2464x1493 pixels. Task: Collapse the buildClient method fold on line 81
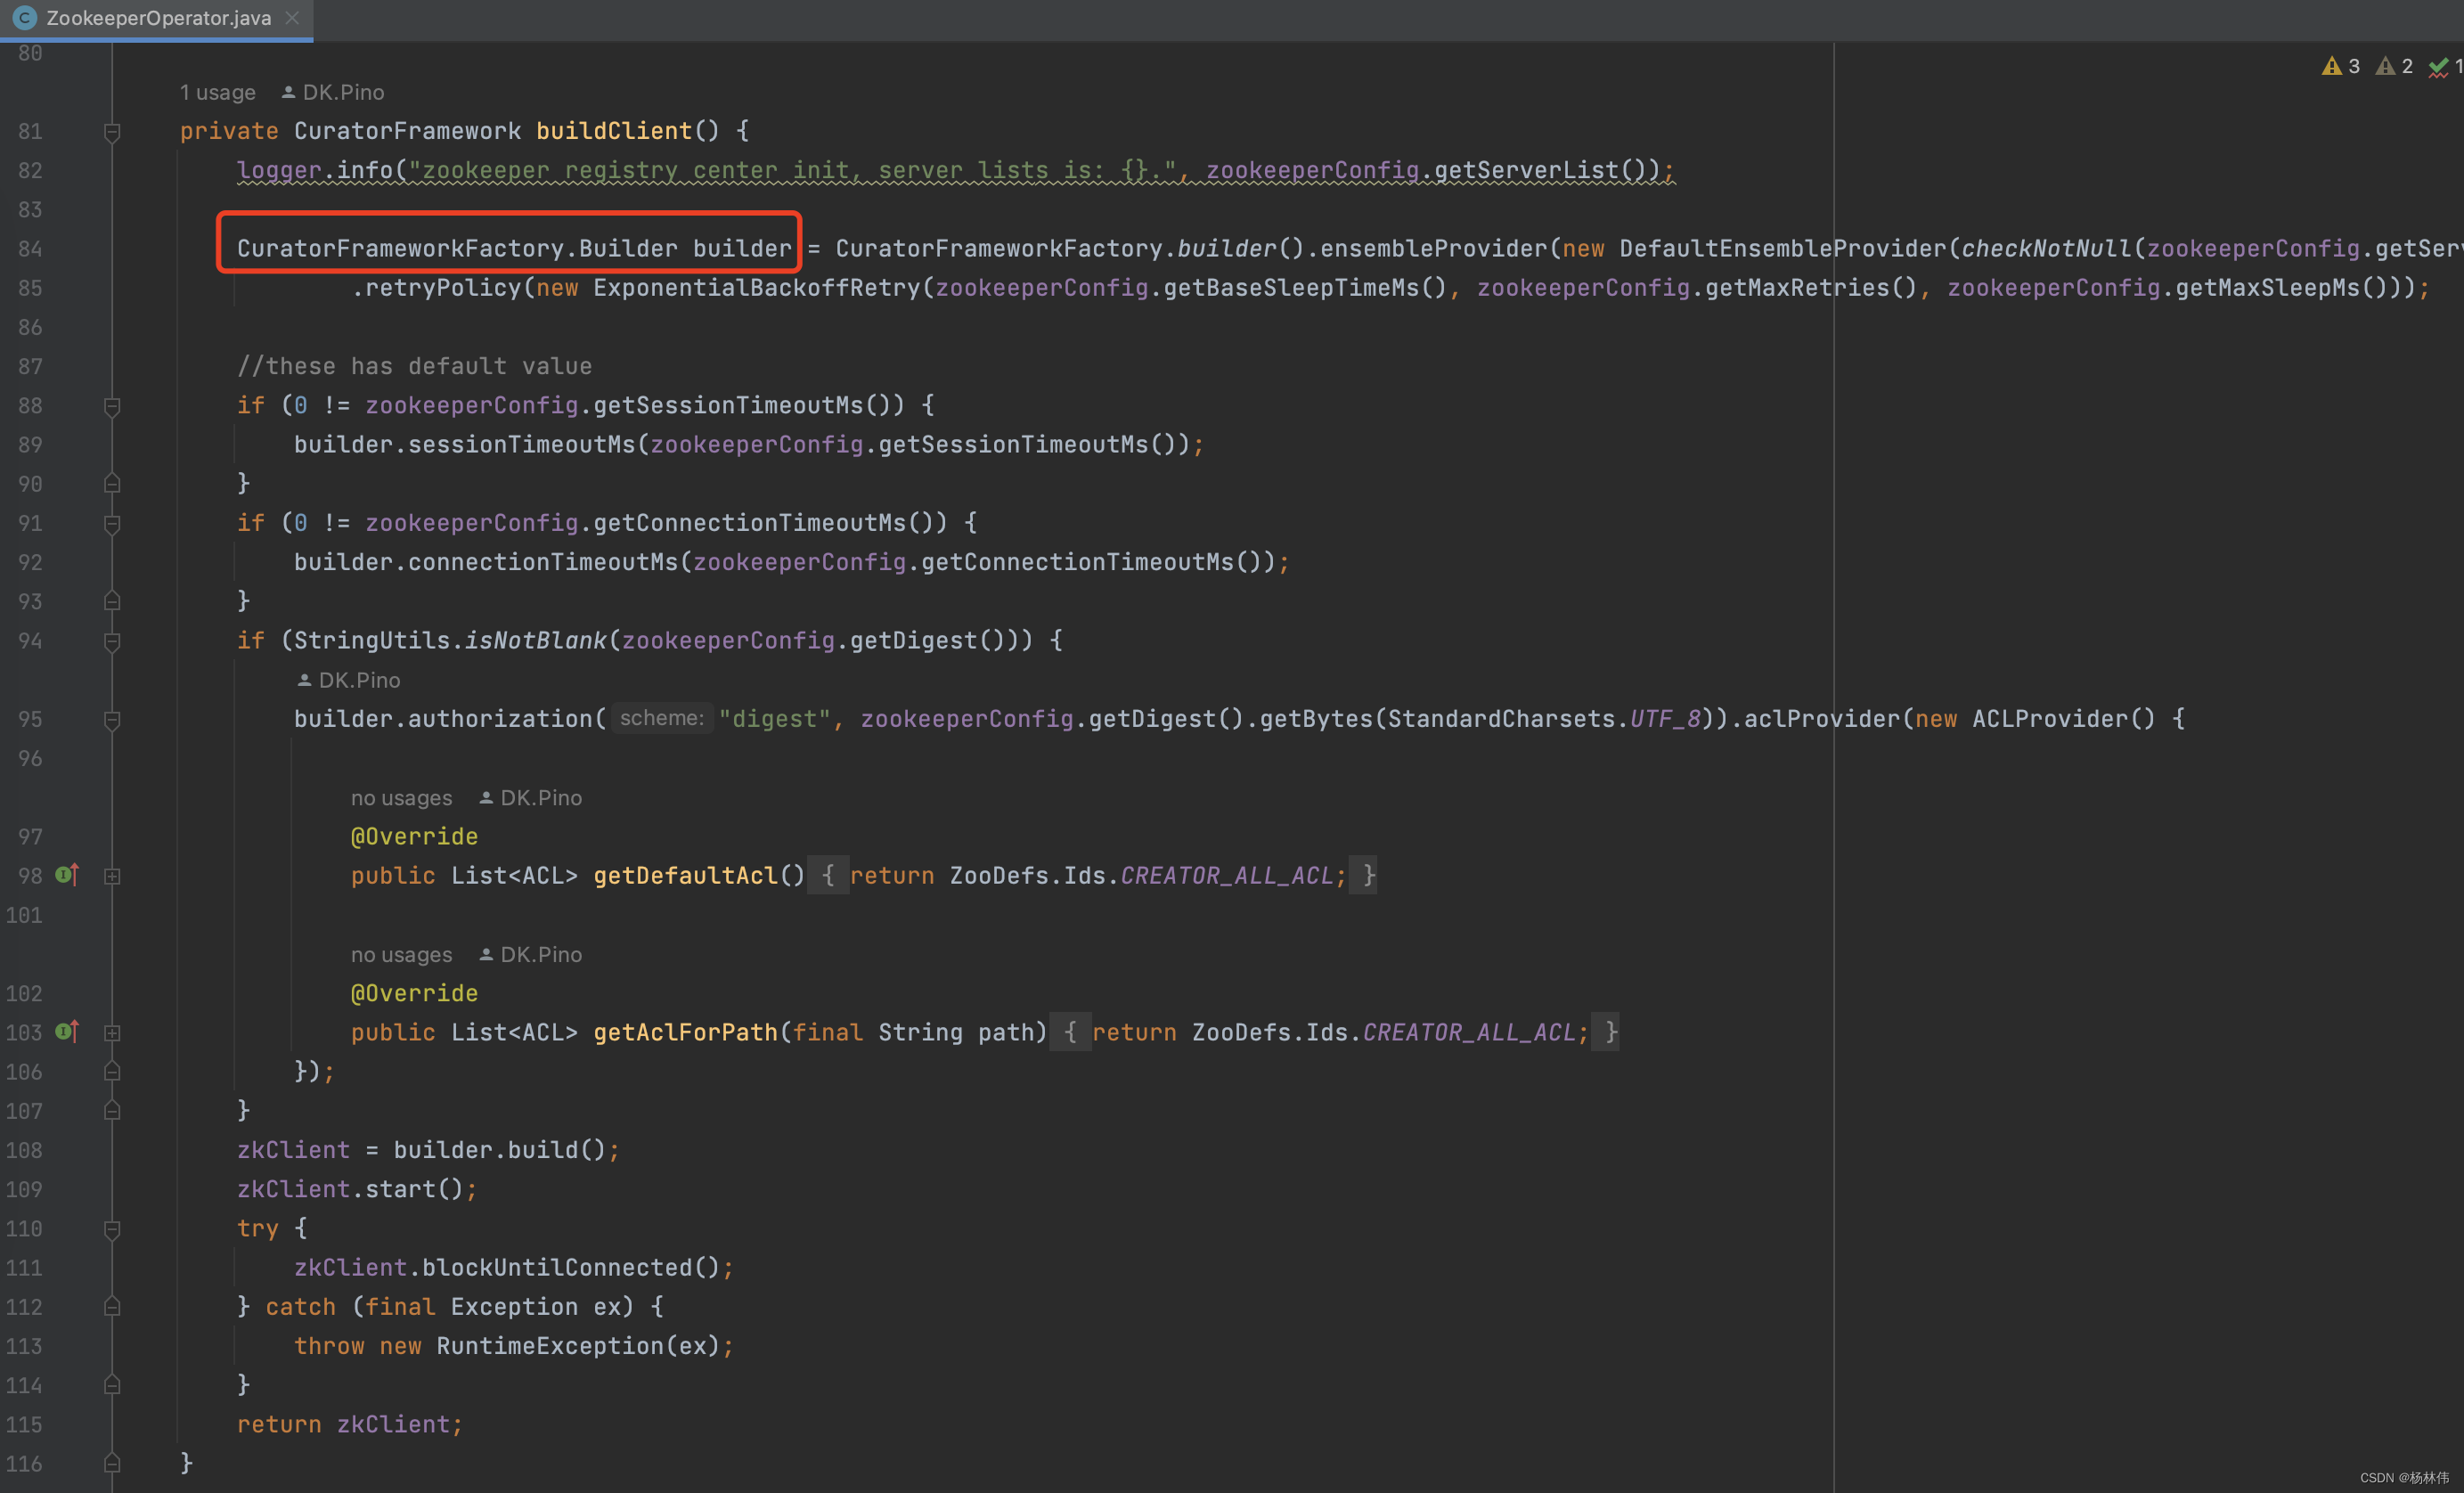tap(112, 132)
